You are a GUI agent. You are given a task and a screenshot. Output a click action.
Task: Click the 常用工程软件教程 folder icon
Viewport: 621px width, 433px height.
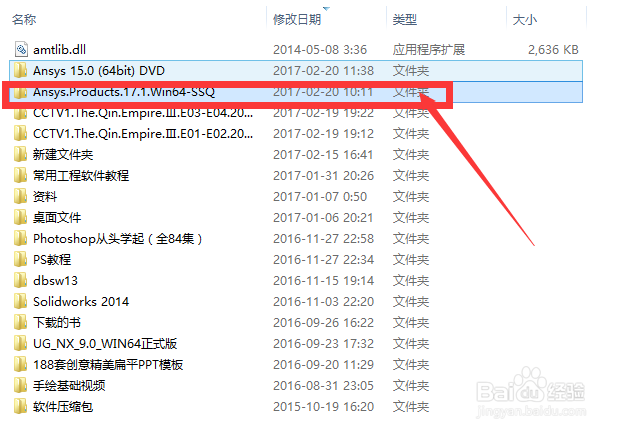coord(20,175)
